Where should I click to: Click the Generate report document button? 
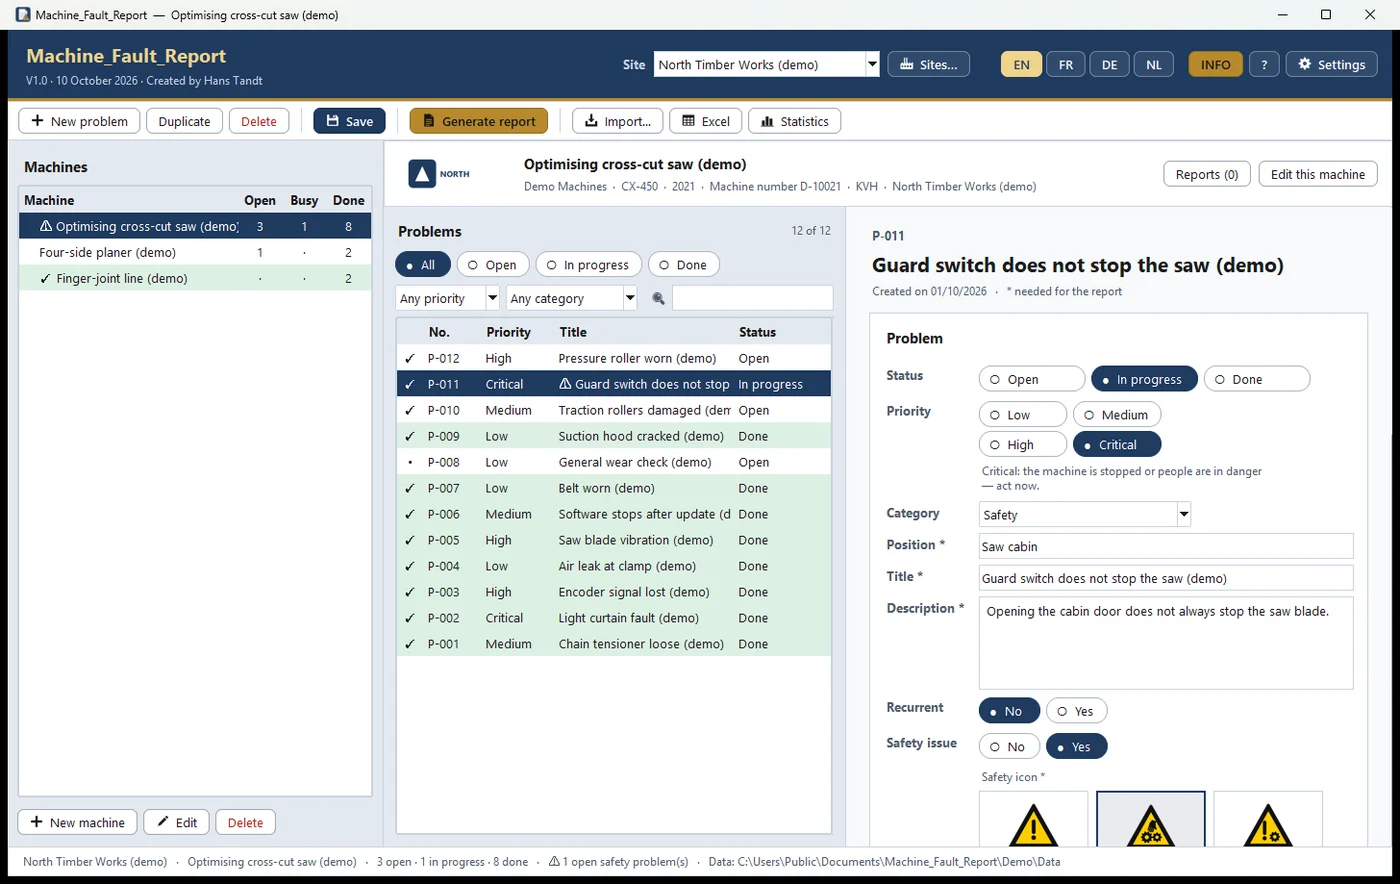point(479,121)
